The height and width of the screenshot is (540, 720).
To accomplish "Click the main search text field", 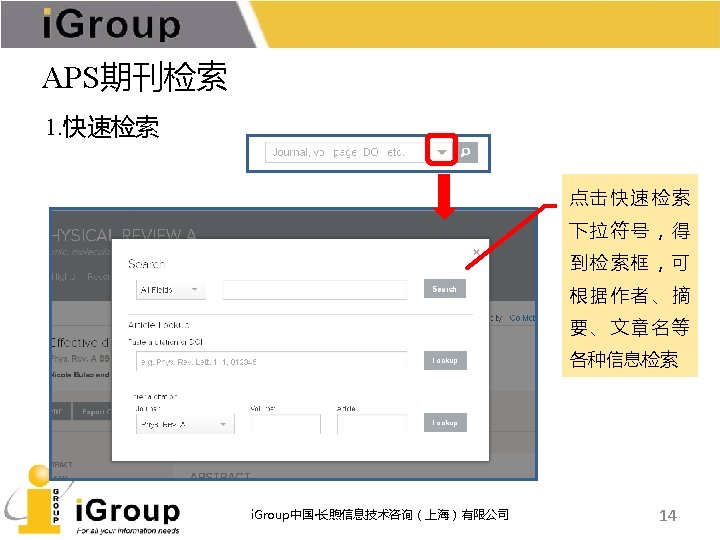I will pyautogui.click(x=315, y=290).
